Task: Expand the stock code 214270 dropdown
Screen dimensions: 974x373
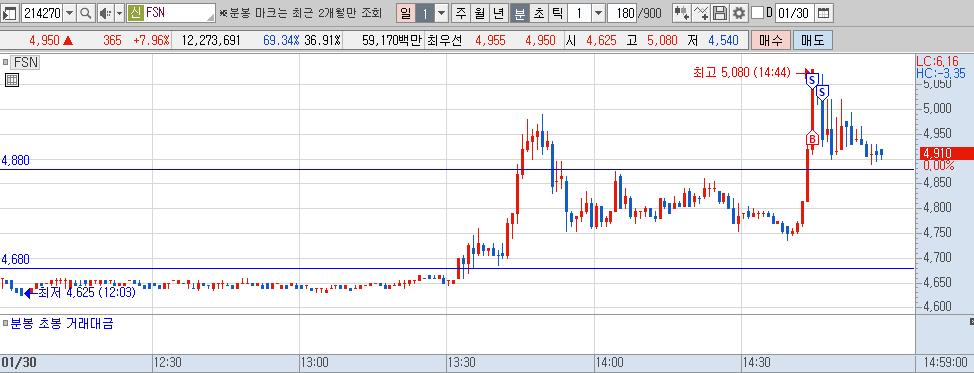Action: pos(69,12)
